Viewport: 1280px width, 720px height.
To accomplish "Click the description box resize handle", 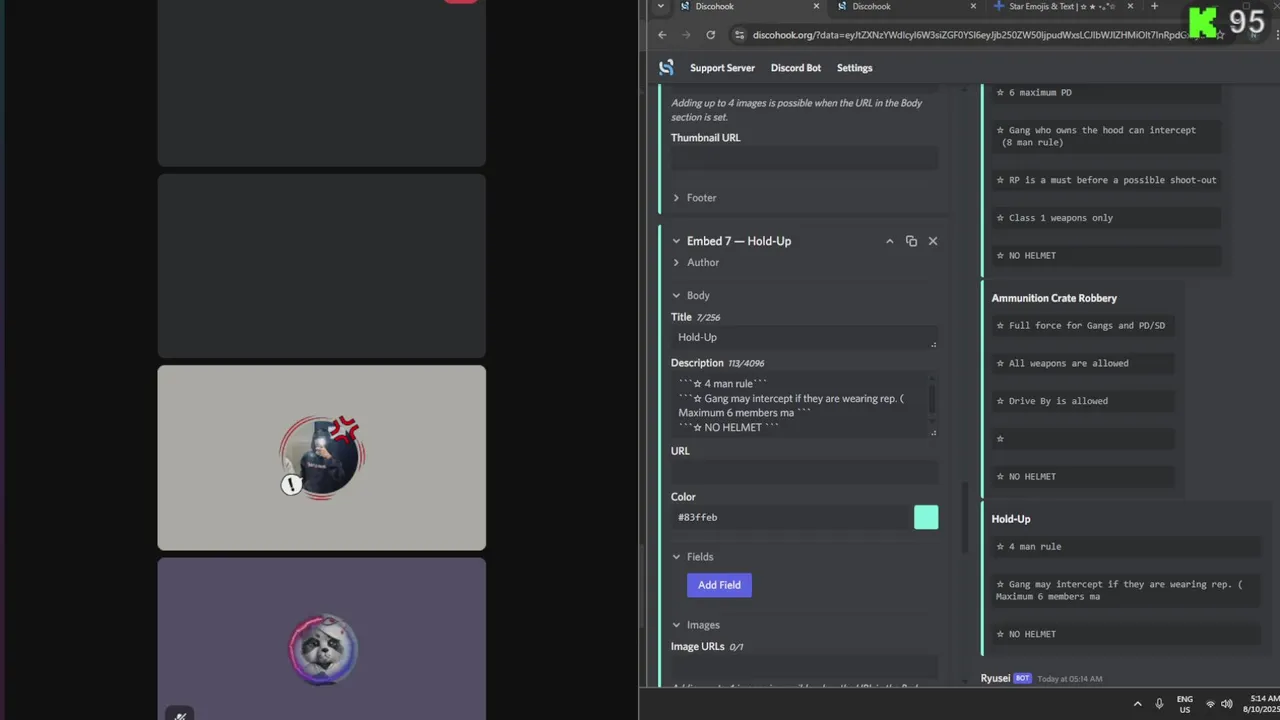I will coord(933,432).
